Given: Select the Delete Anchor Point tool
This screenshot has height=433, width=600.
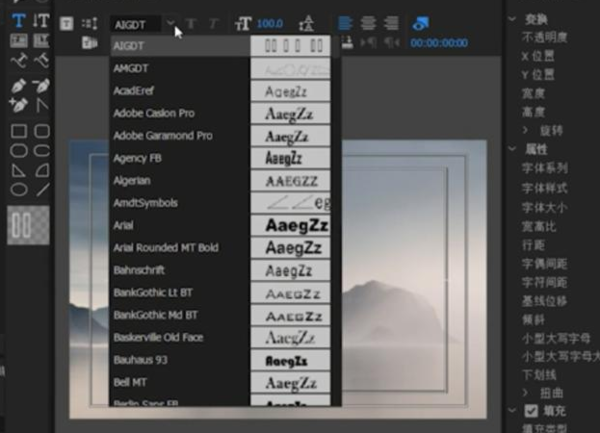Looking at the screenshot, I should 41,86.
